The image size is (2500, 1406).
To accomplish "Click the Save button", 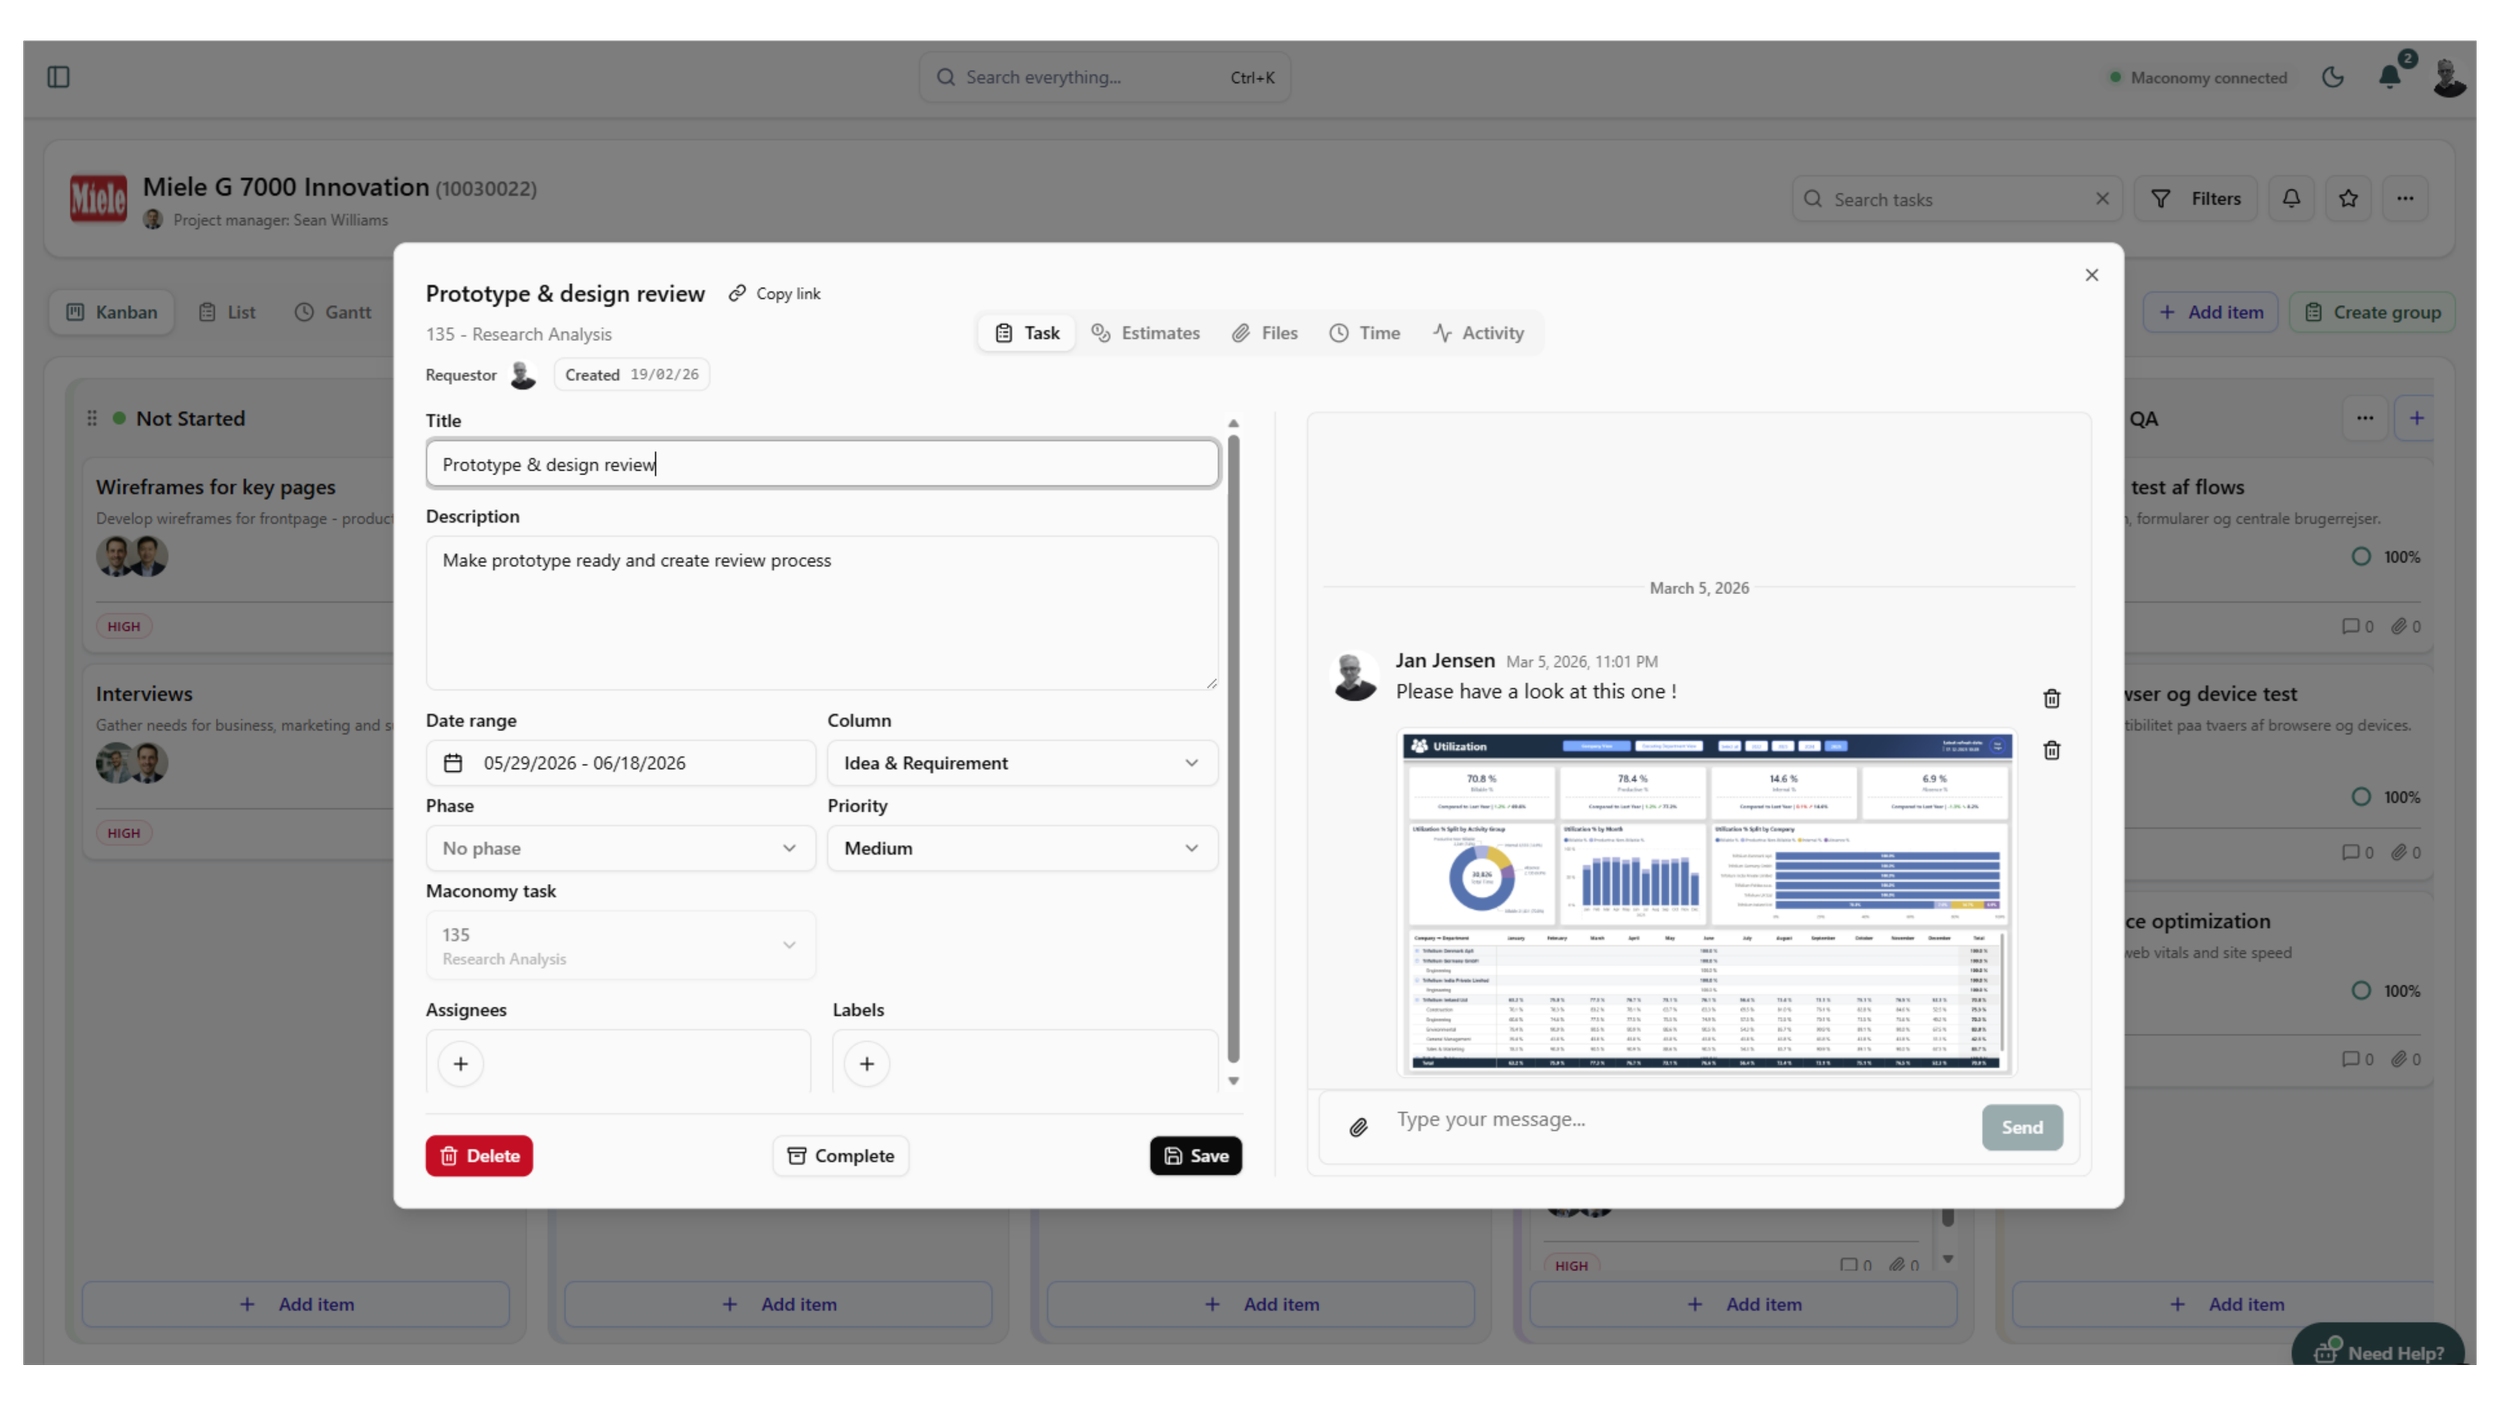I will coord(1195,1156).
